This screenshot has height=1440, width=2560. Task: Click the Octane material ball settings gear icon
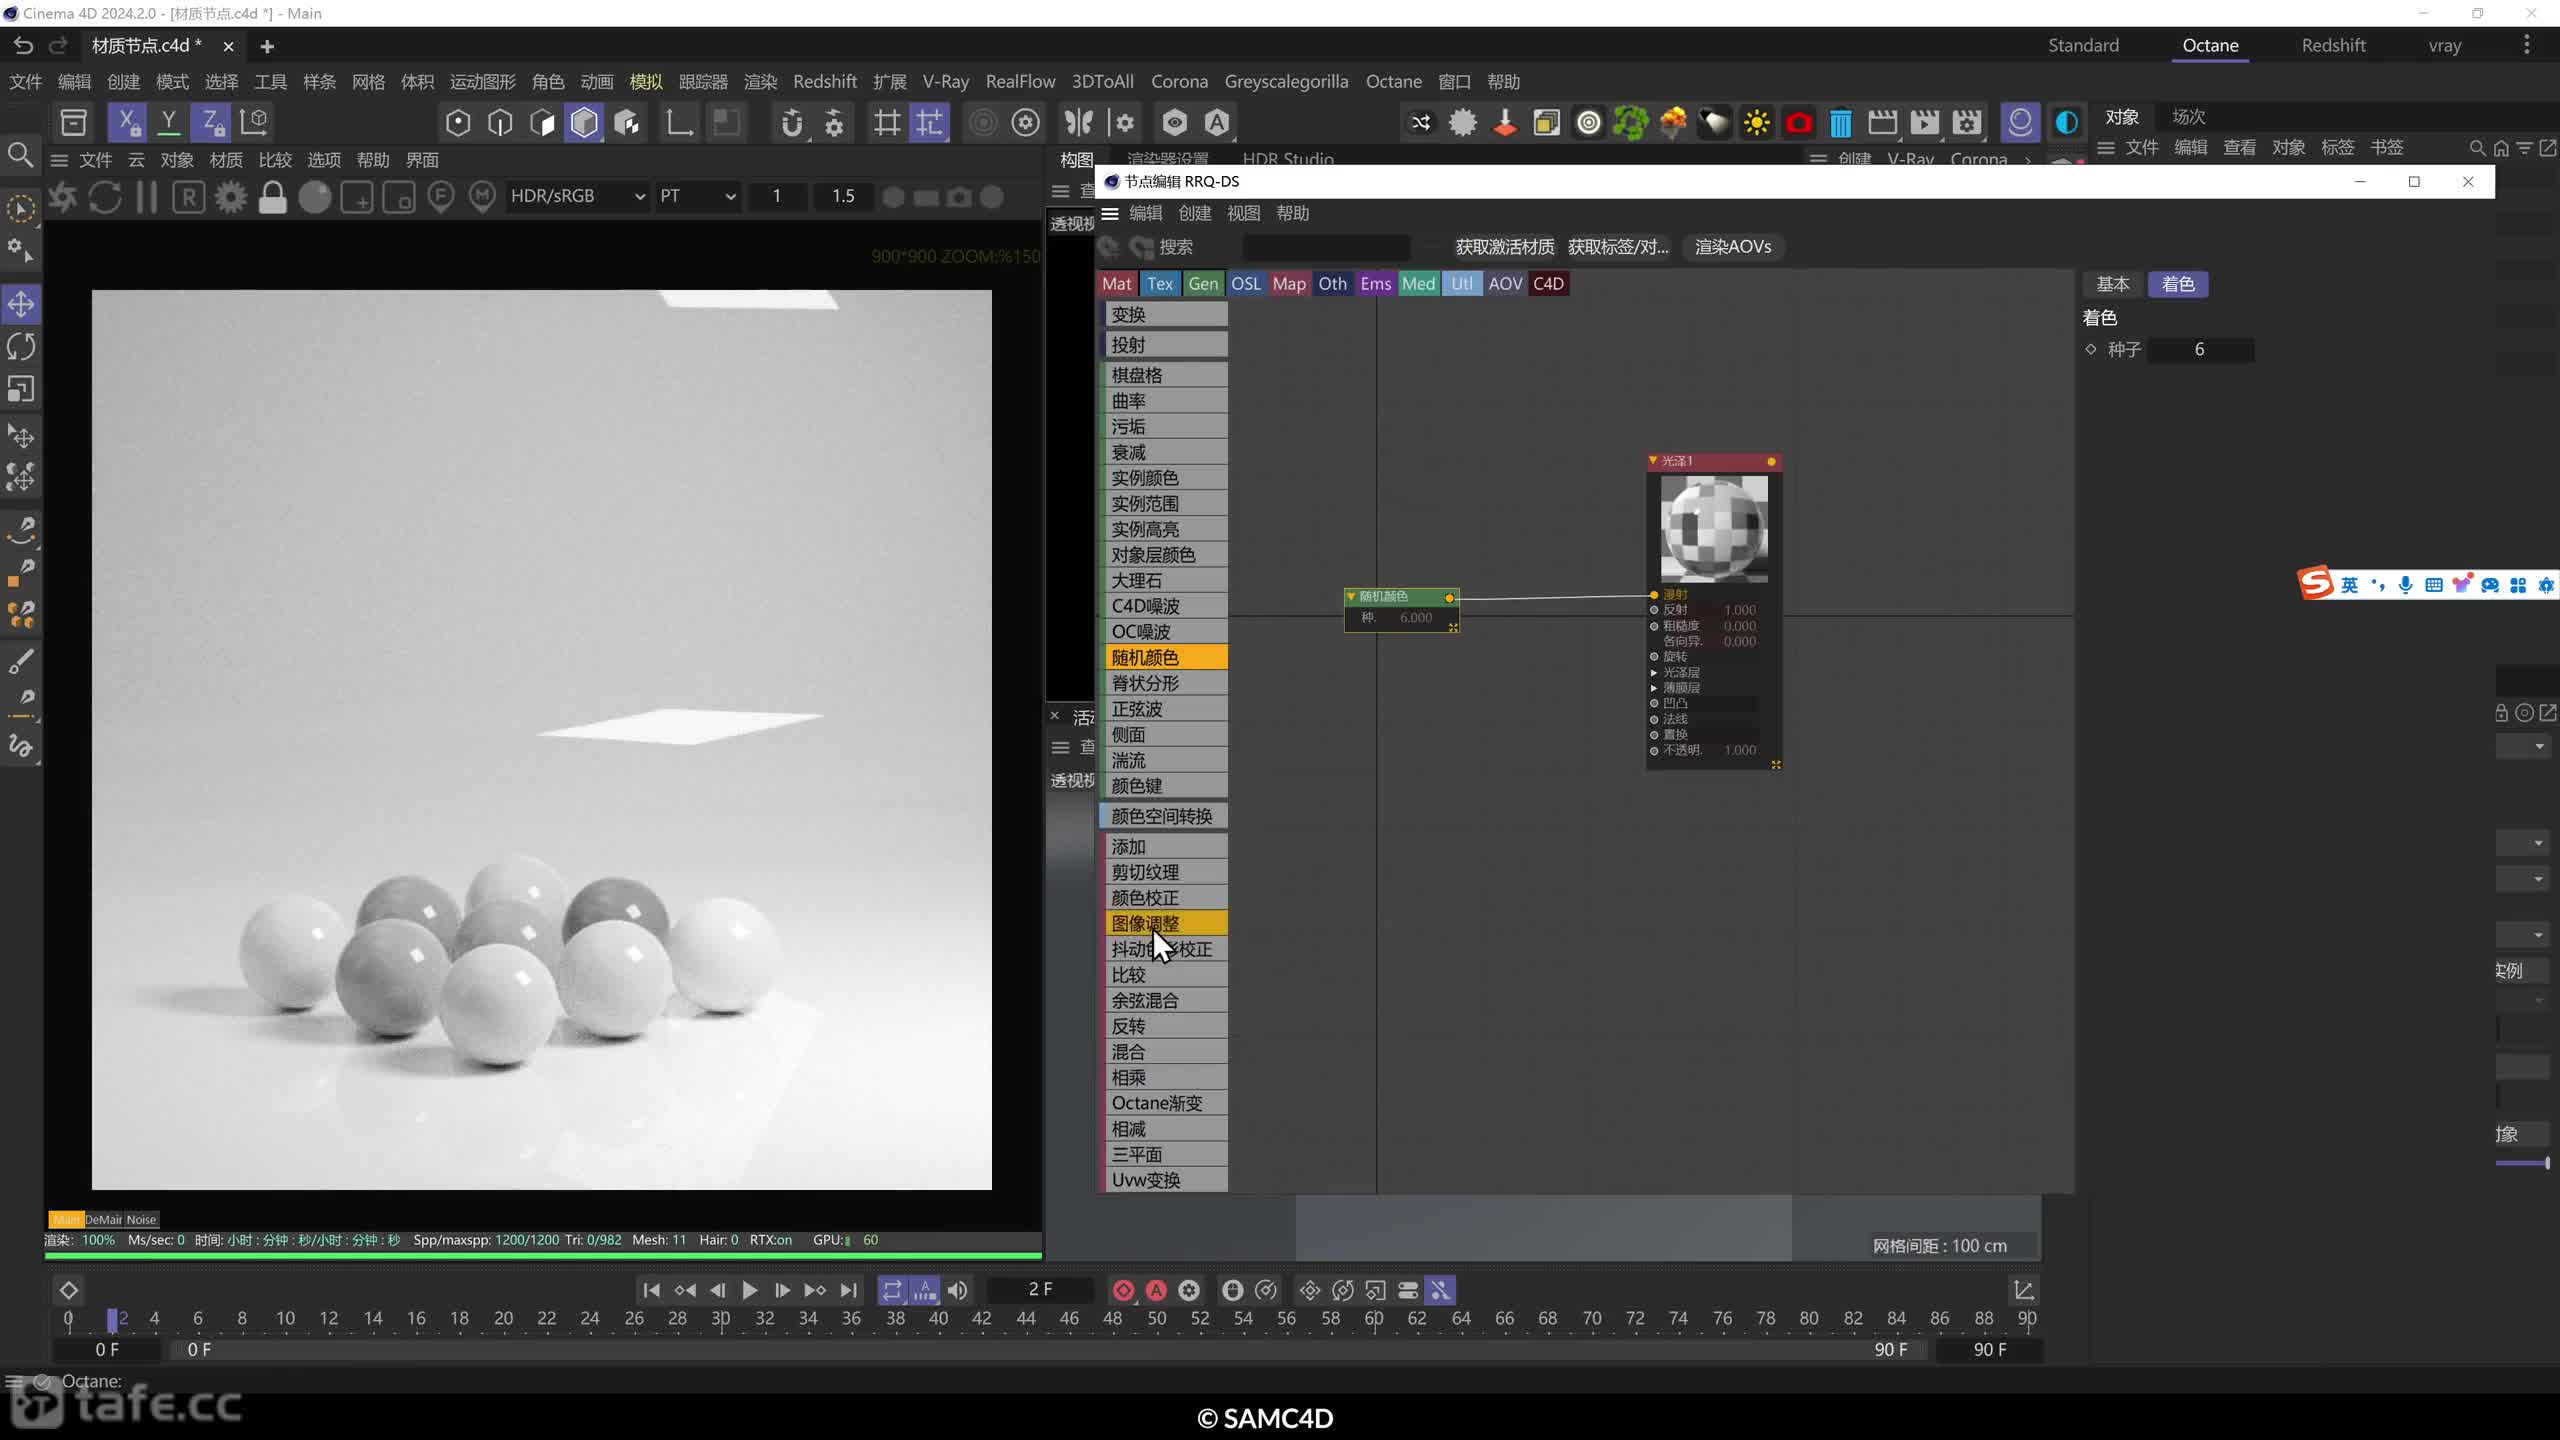1462,123
